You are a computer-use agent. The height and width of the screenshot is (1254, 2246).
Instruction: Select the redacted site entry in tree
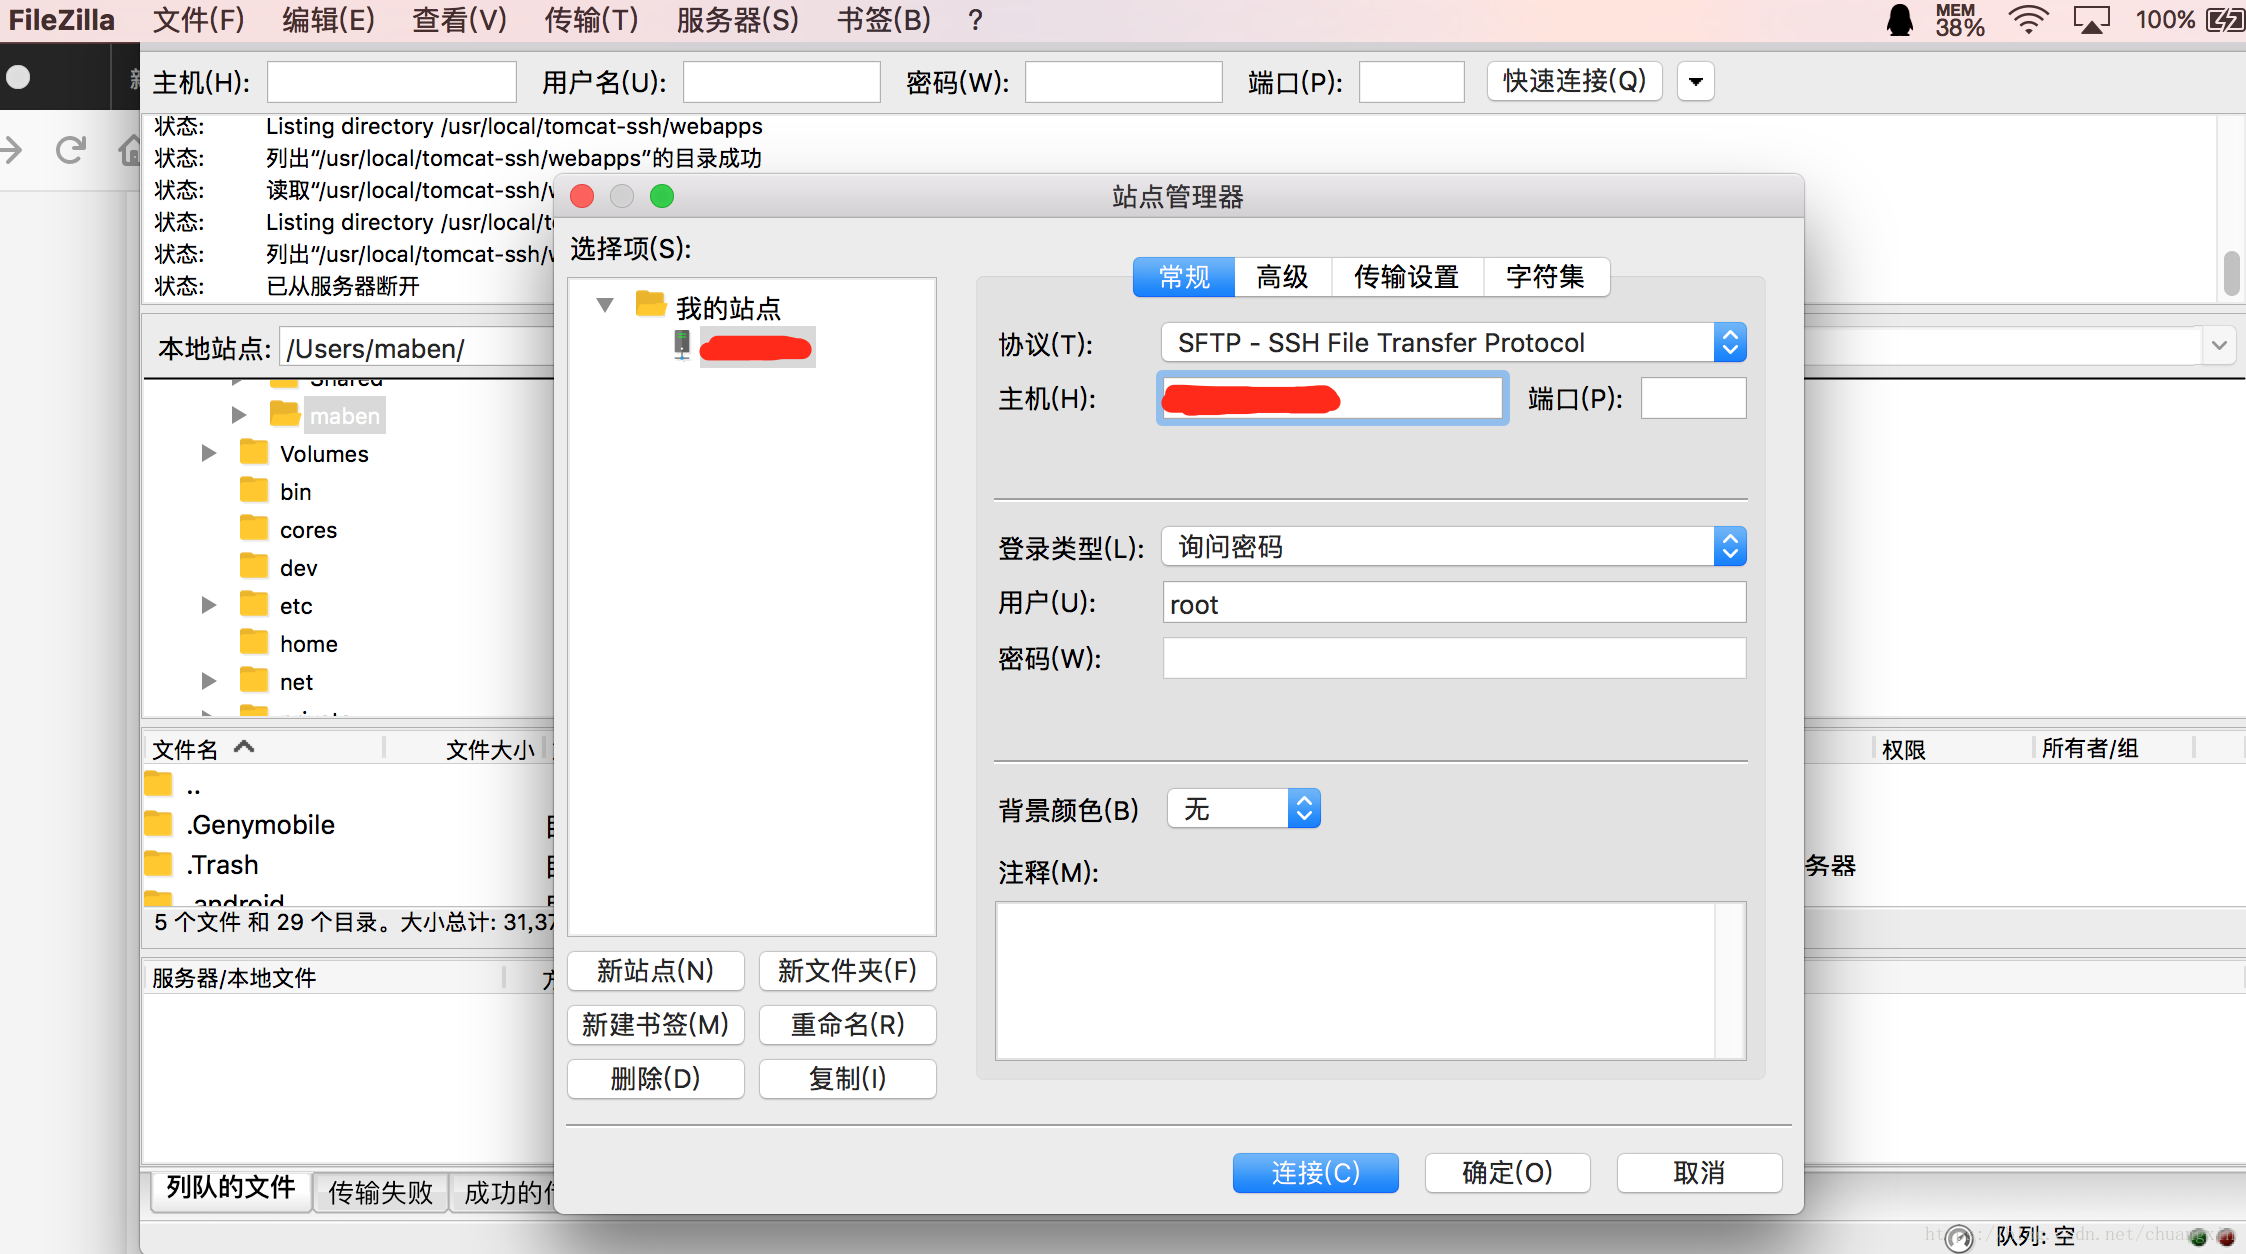pyautogui.click(x=756, y=347)
